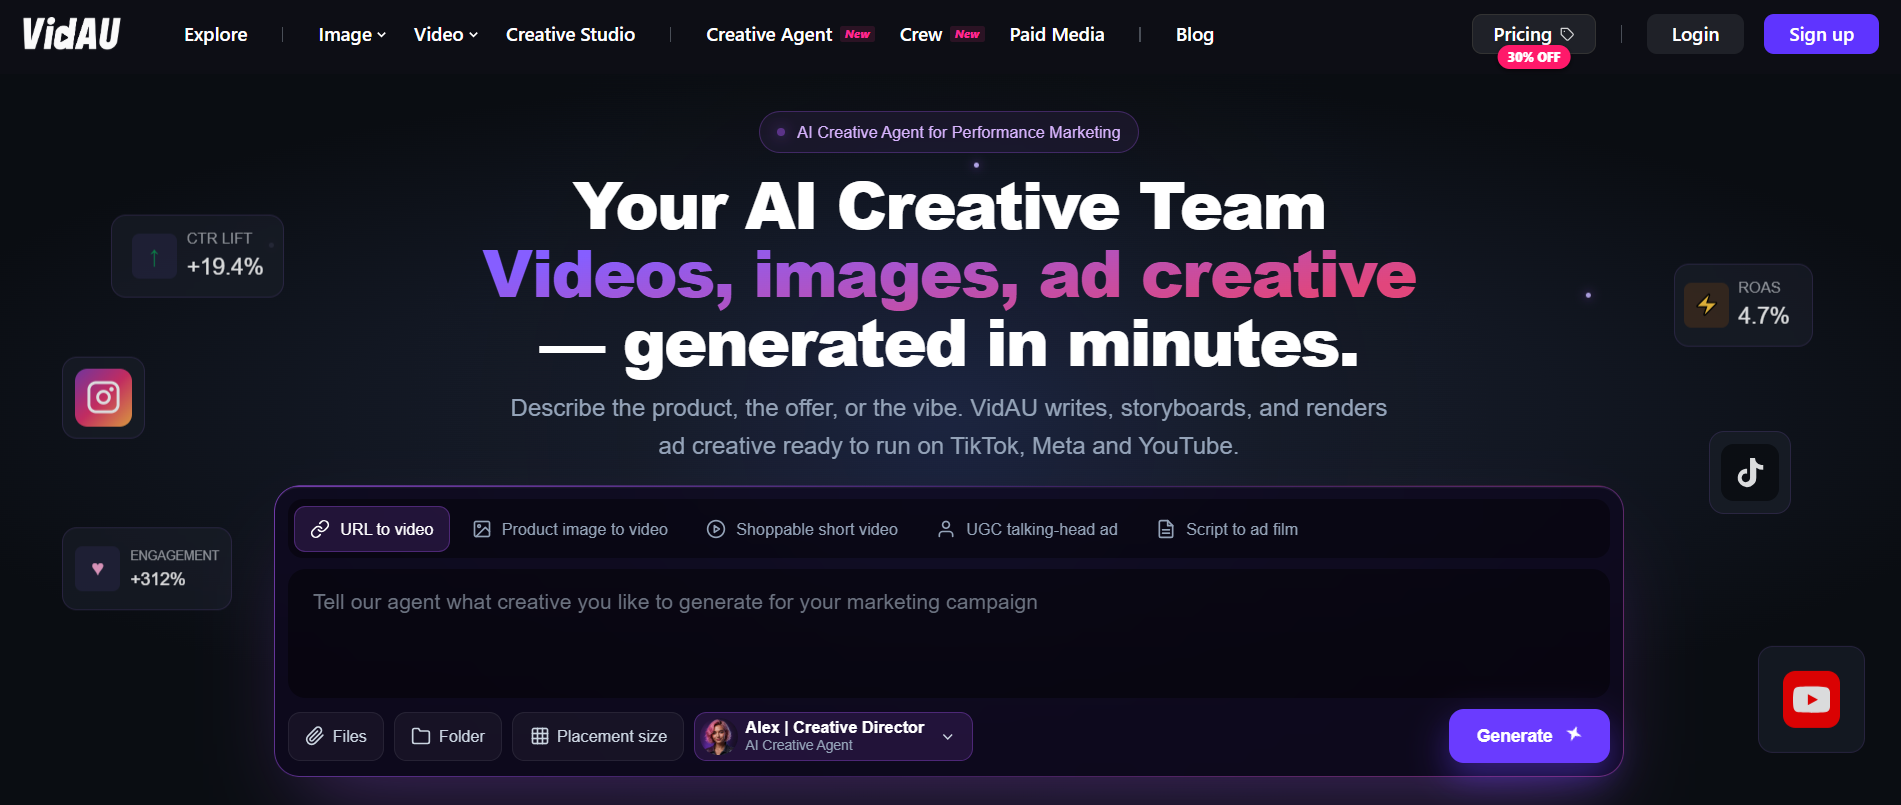Click the ROAS 4.7% stat card
Screen dimensions: 1901x805
tap(1743, 305)
